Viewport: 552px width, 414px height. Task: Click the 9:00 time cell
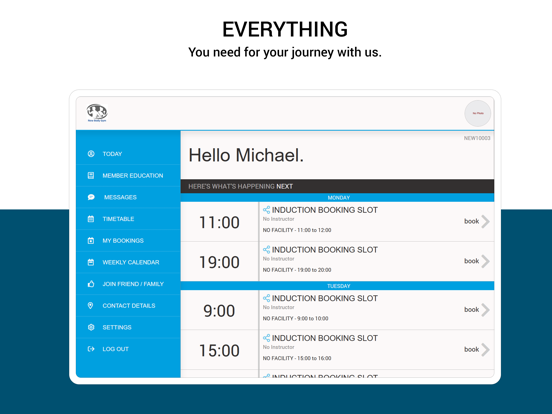click(219, 310)
